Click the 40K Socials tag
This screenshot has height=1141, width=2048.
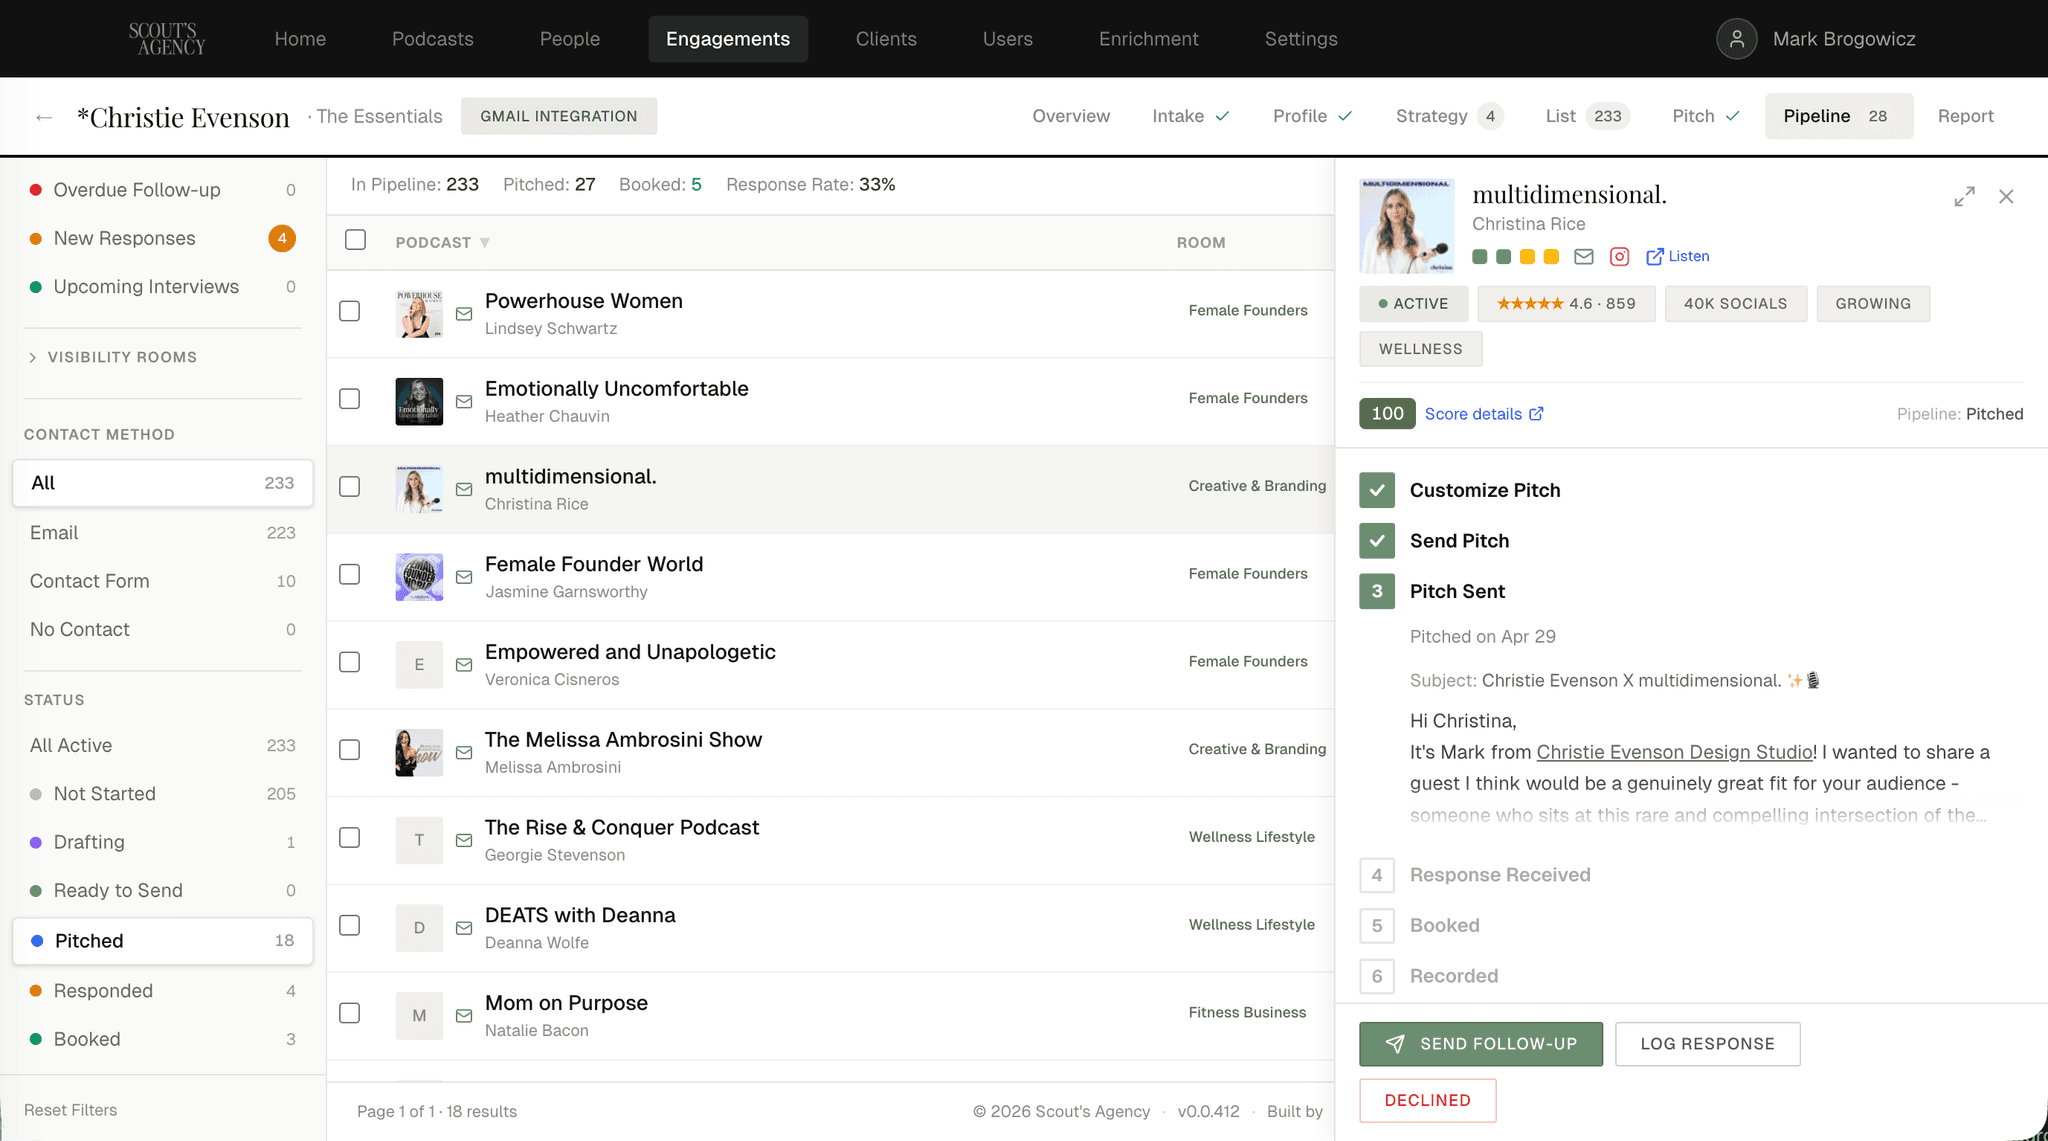tap(1736, 304)
